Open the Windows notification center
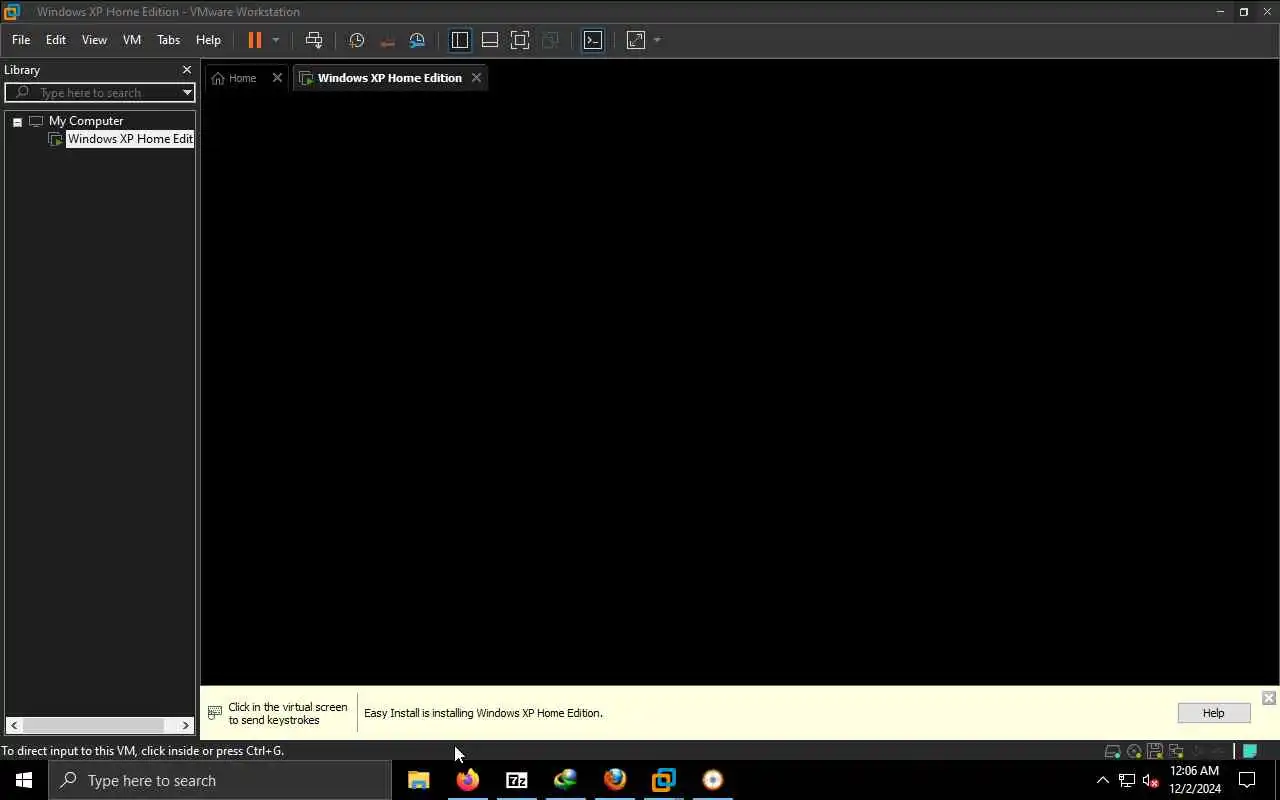The width and height of the screenshot is (1280, 800). (1248, 780)
